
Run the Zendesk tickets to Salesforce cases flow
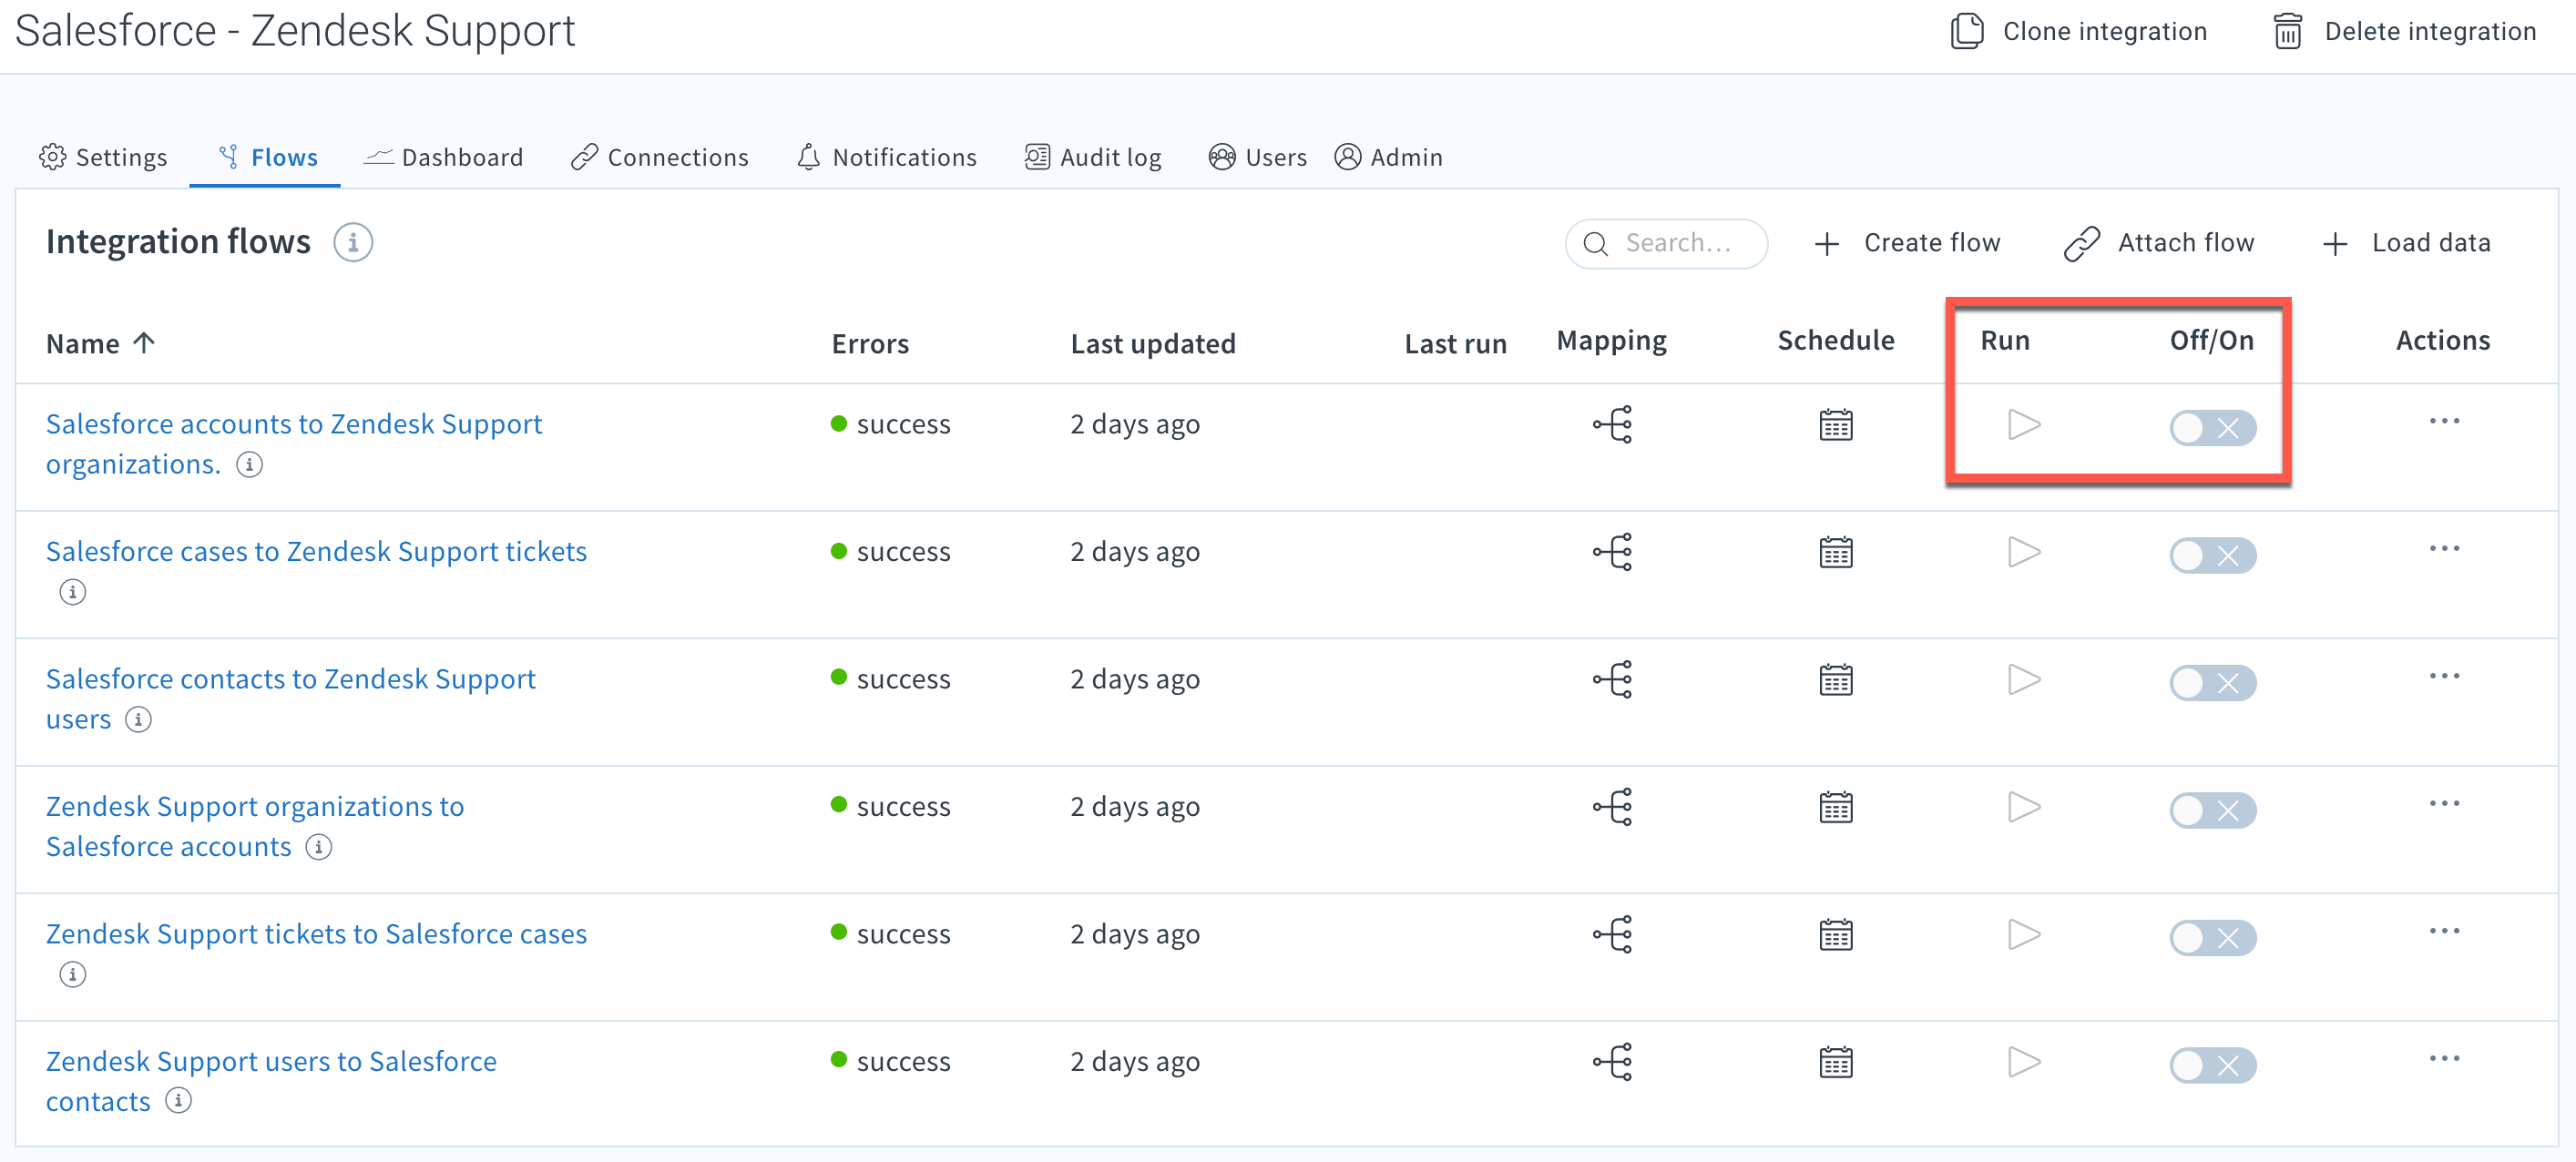click(x=2024, y=934)
